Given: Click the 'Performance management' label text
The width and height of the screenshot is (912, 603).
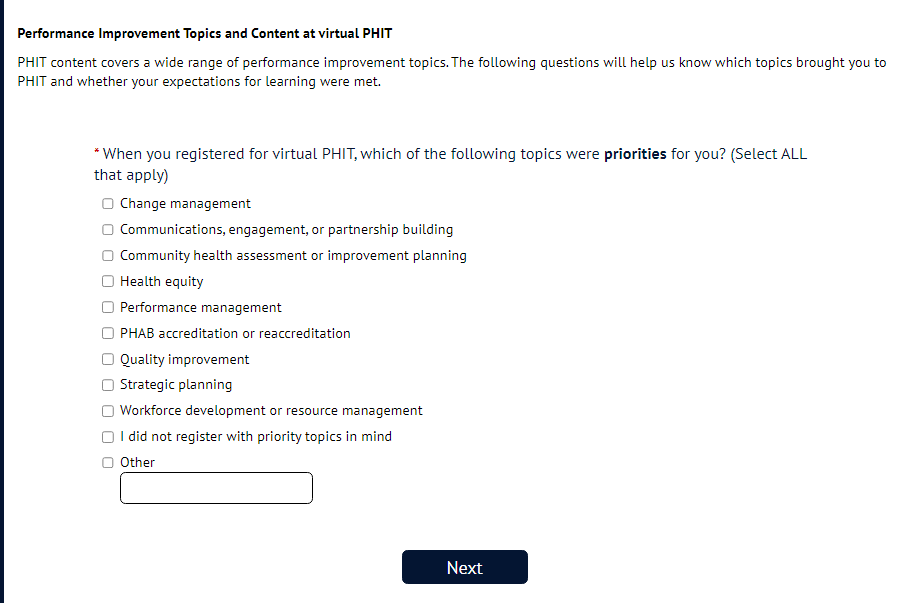Looking at the screenshot, I should [x=200, y=308].
